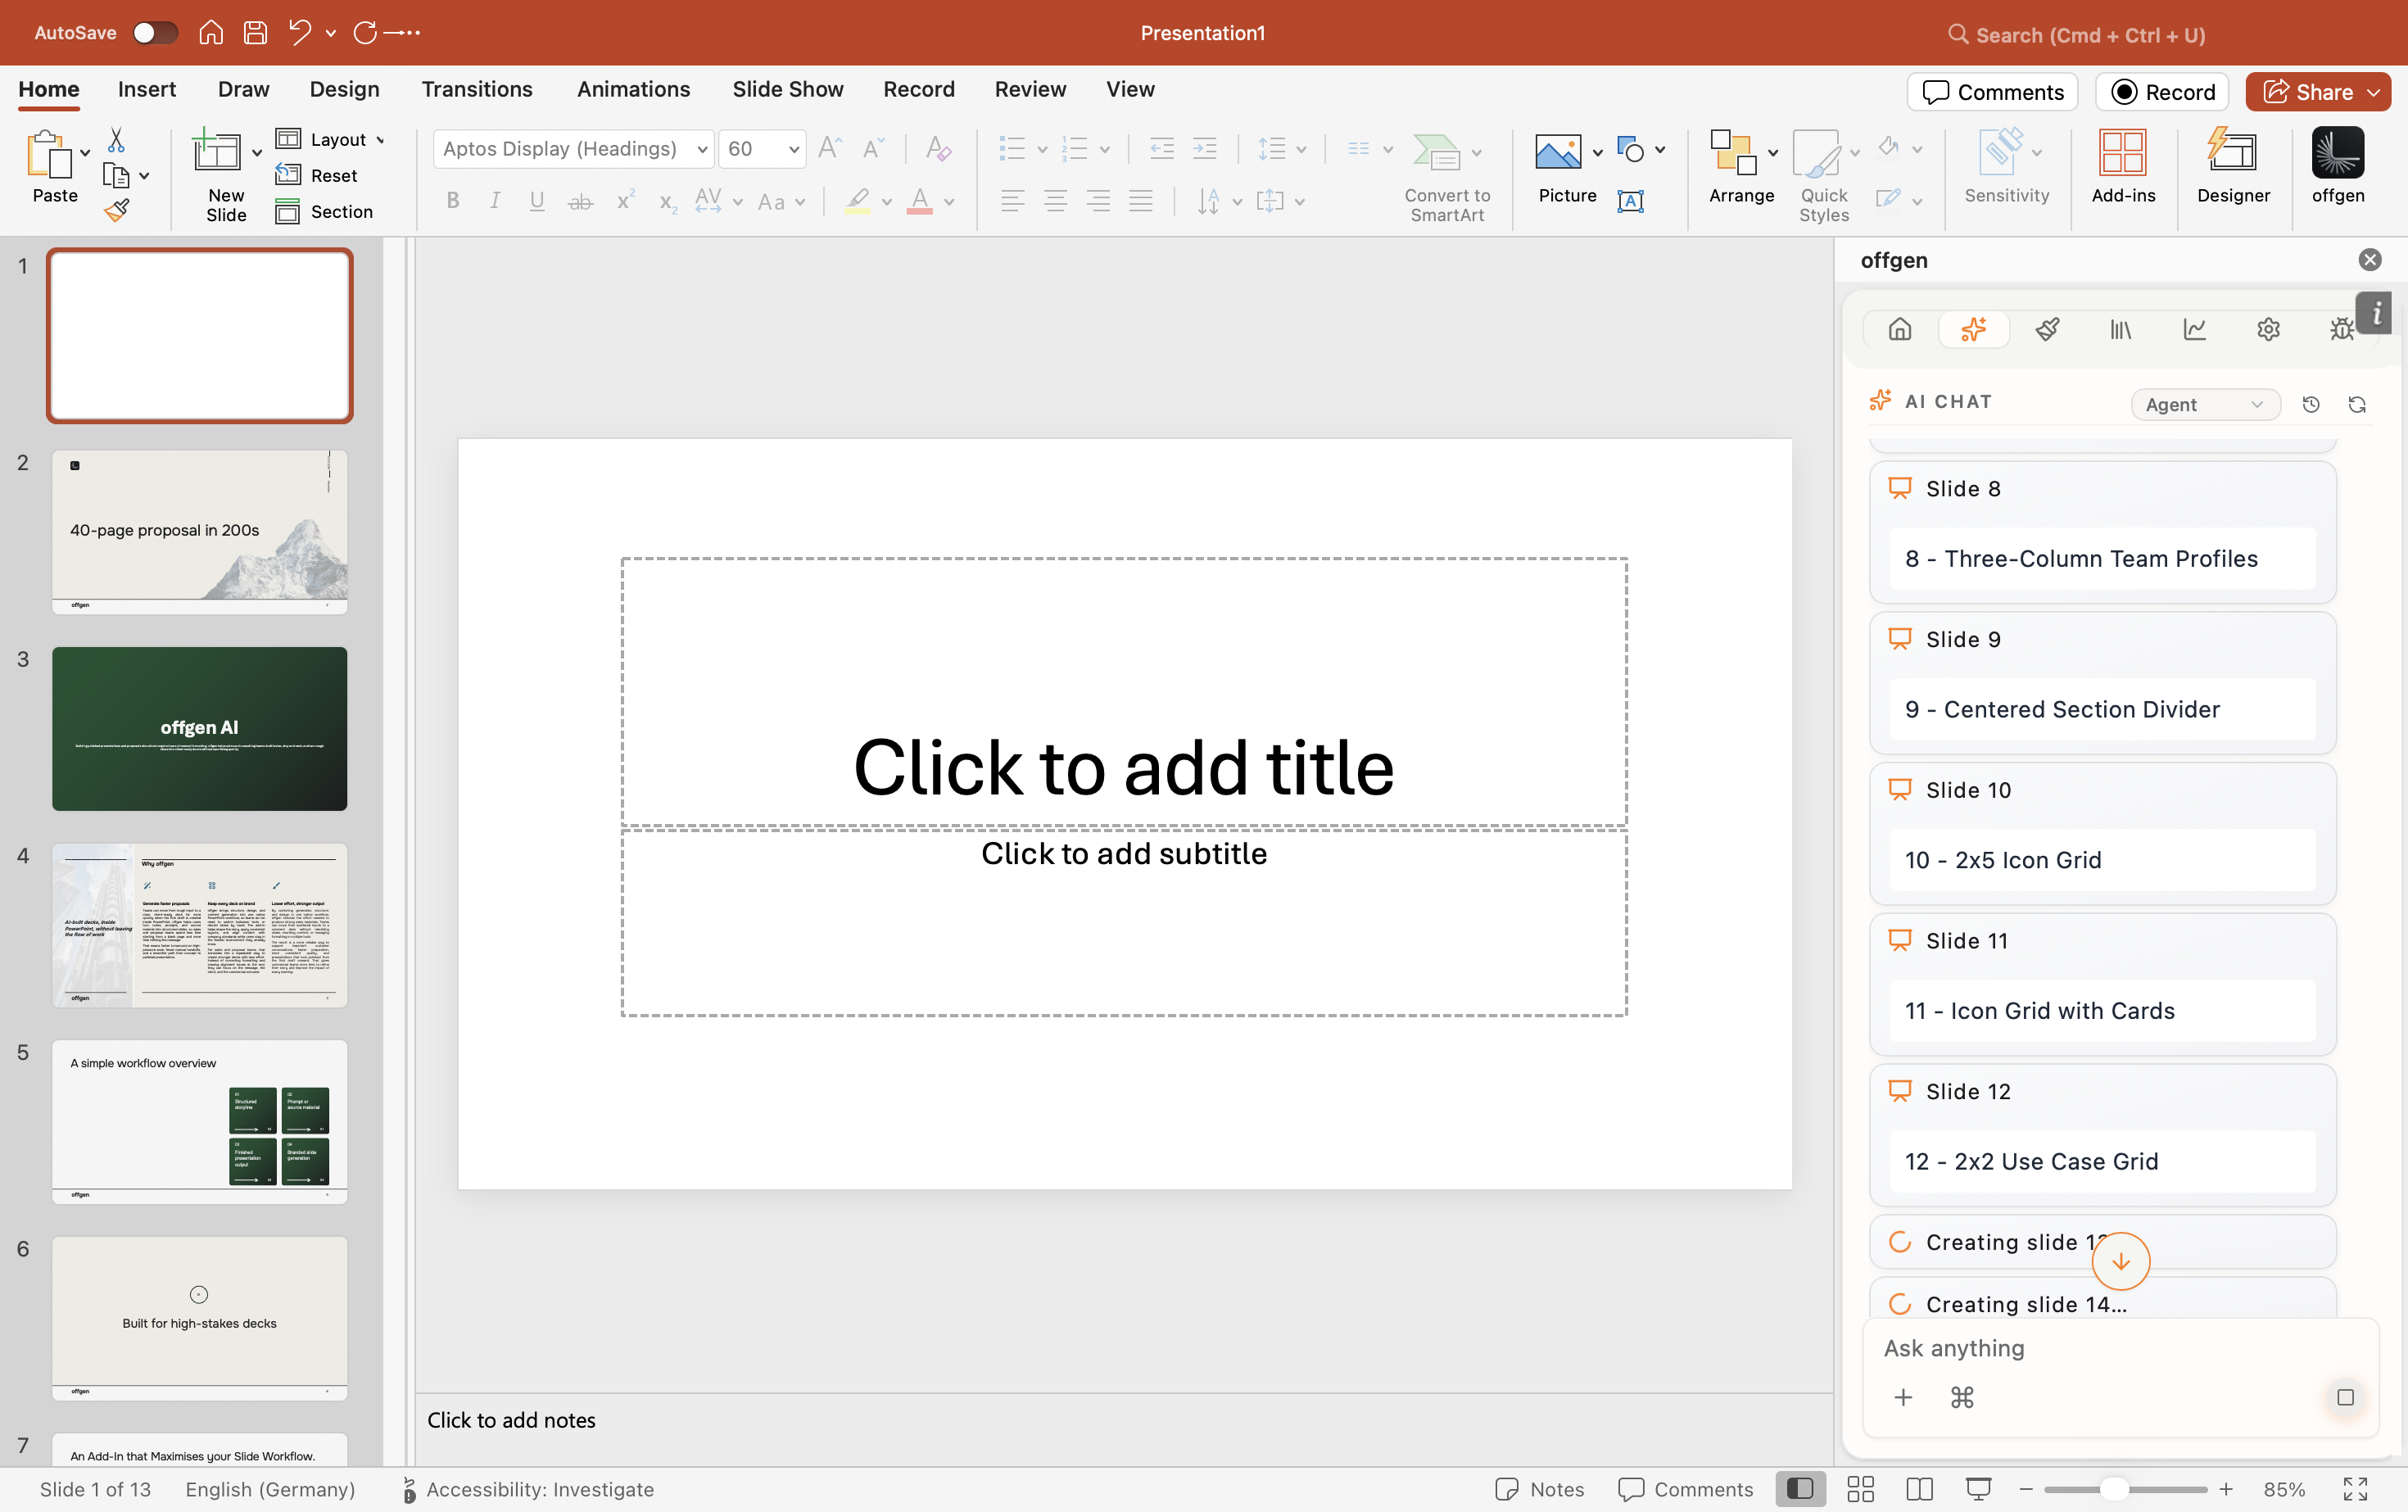Open the offgen chart icon tab

(x=2194, y=329)
